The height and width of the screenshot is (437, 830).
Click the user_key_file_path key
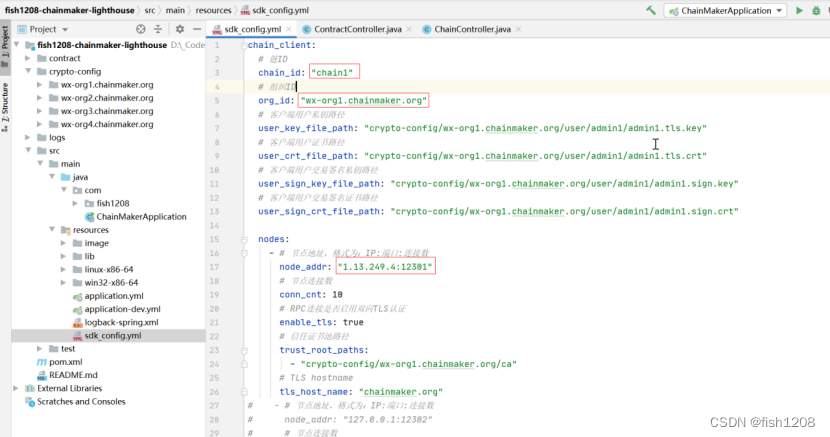click(x=305, y=128)
